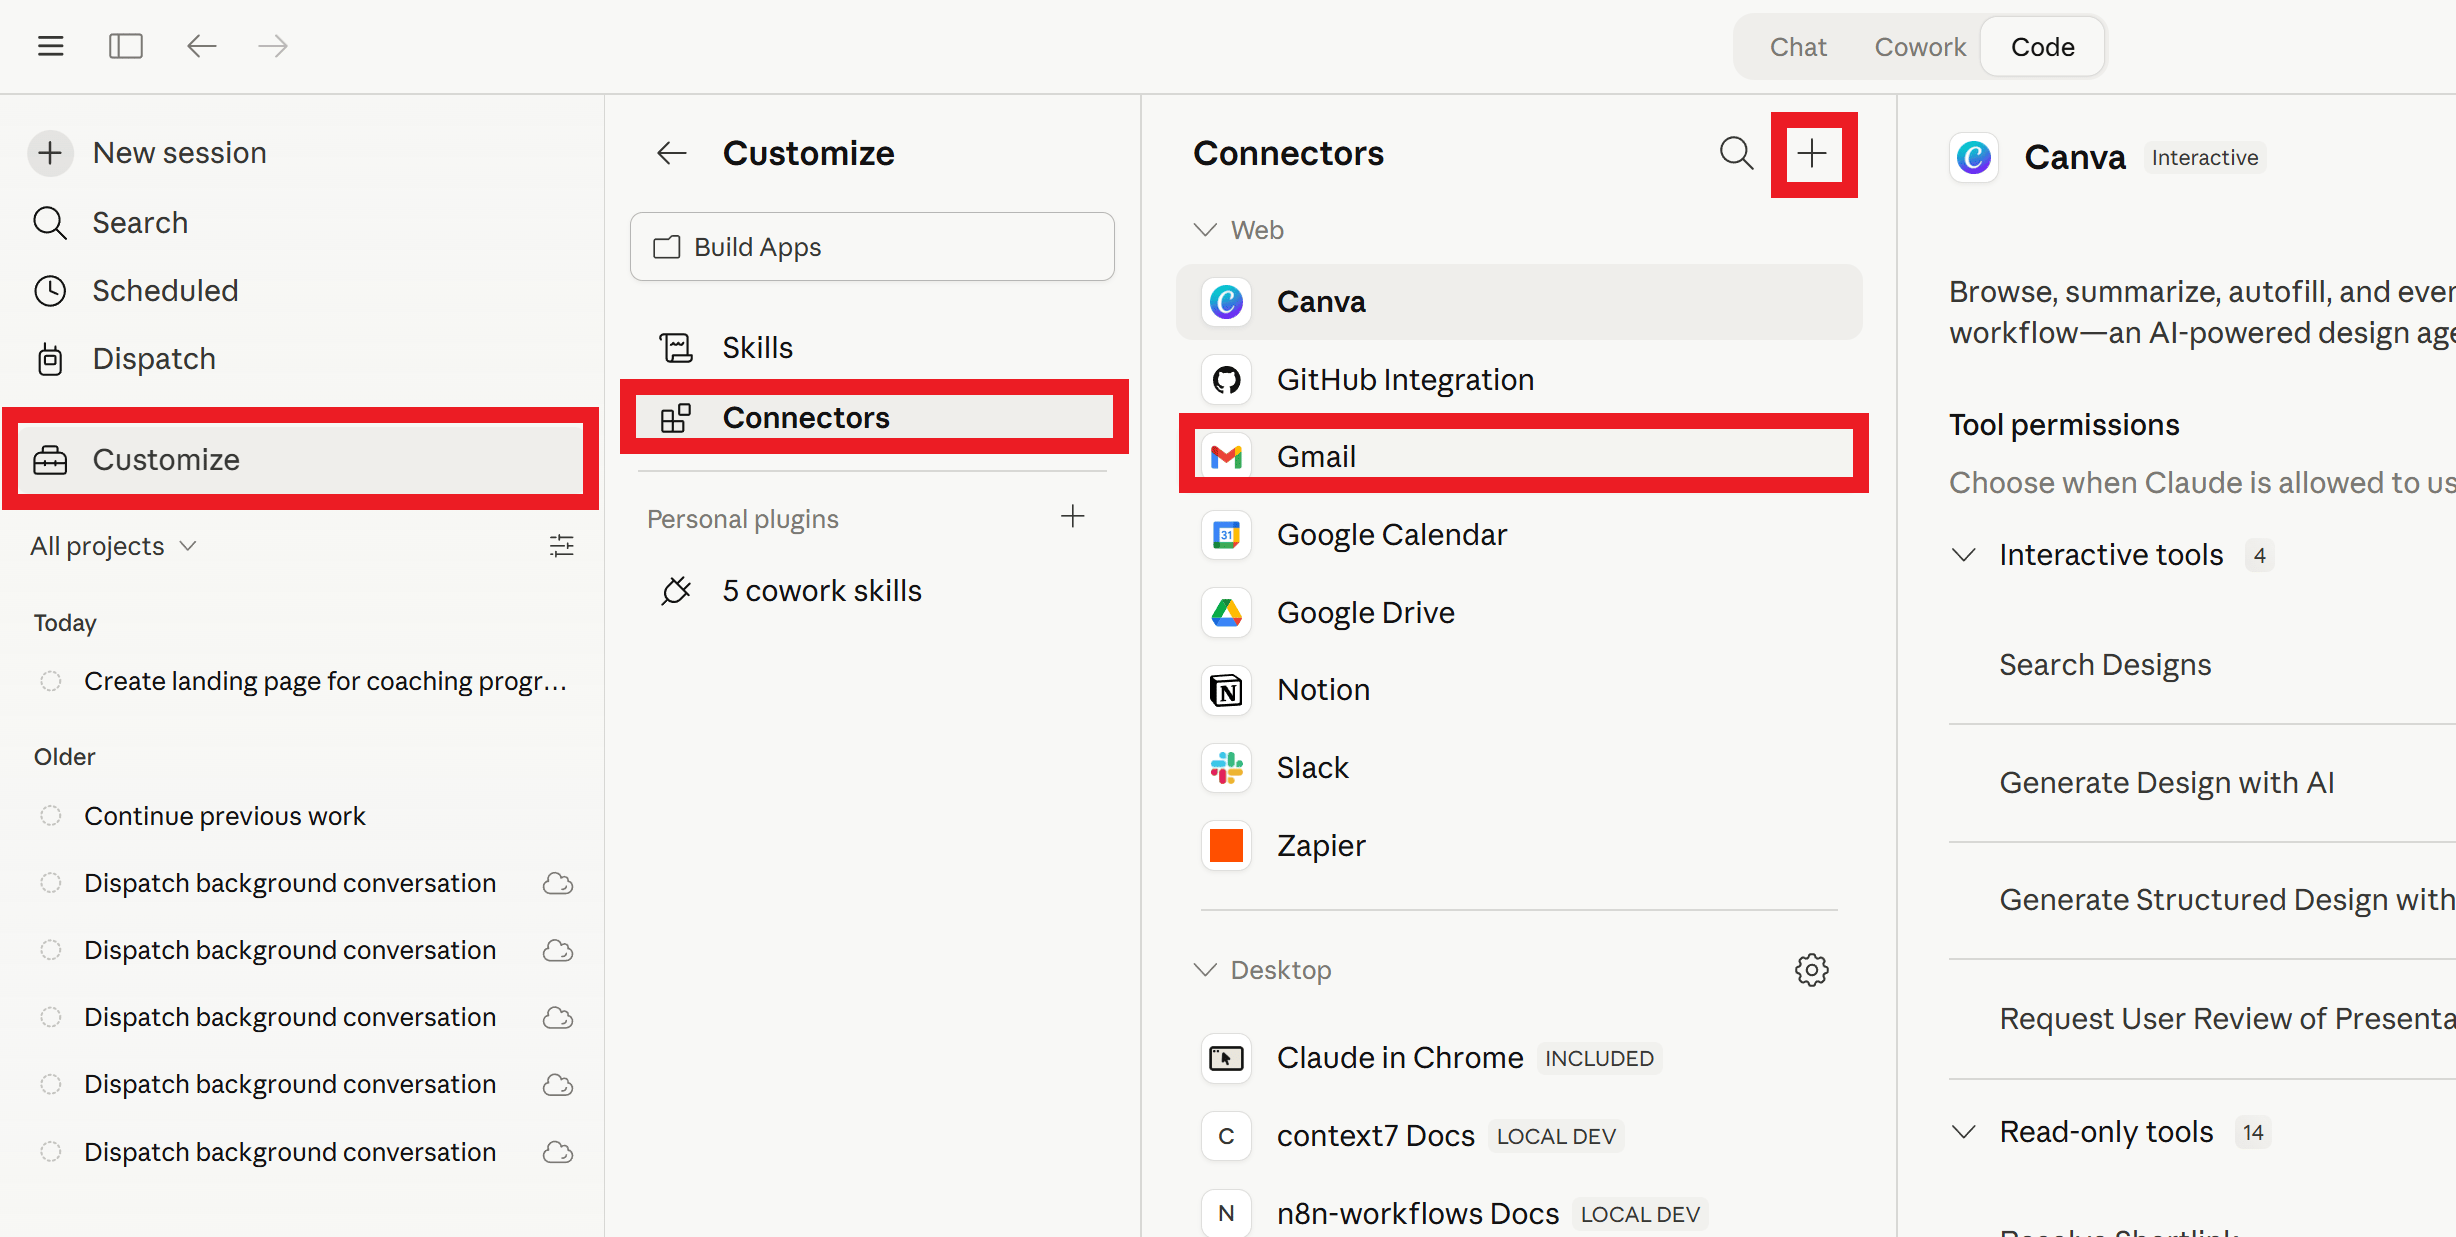This screenshot has width=2456, height=1237.
Task: Switch to the Cowork tab
Action: [x=1919, y=47]
